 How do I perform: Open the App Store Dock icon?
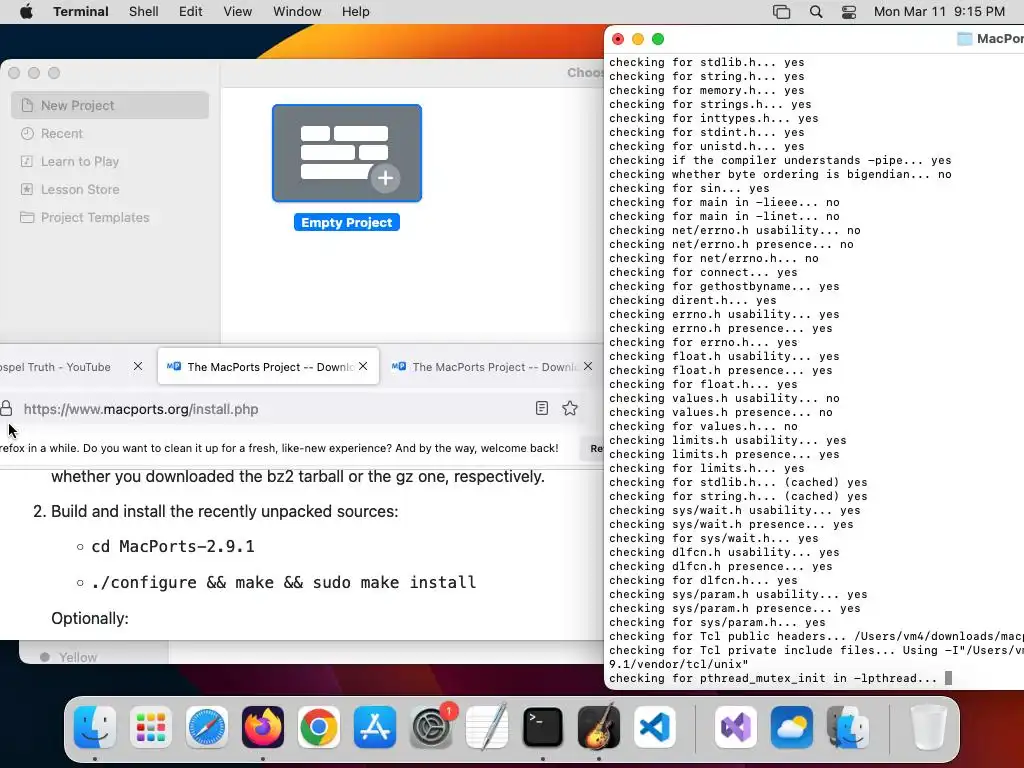point(375,727)
